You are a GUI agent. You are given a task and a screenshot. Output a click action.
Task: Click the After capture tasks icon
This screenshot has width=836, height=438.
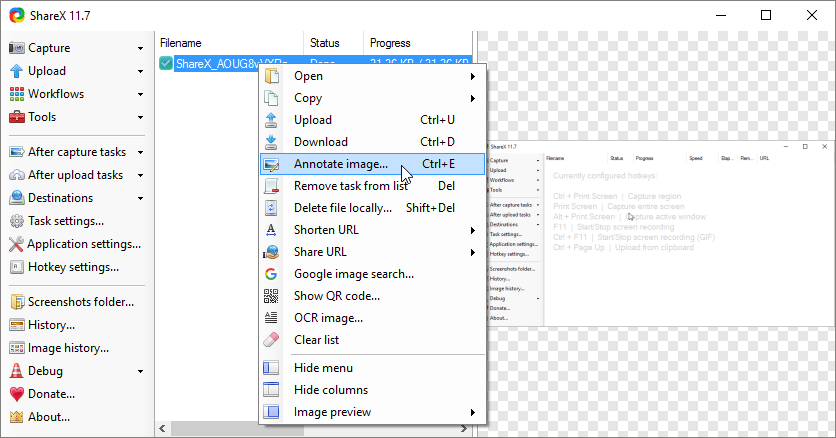click(x=17, y=152)
